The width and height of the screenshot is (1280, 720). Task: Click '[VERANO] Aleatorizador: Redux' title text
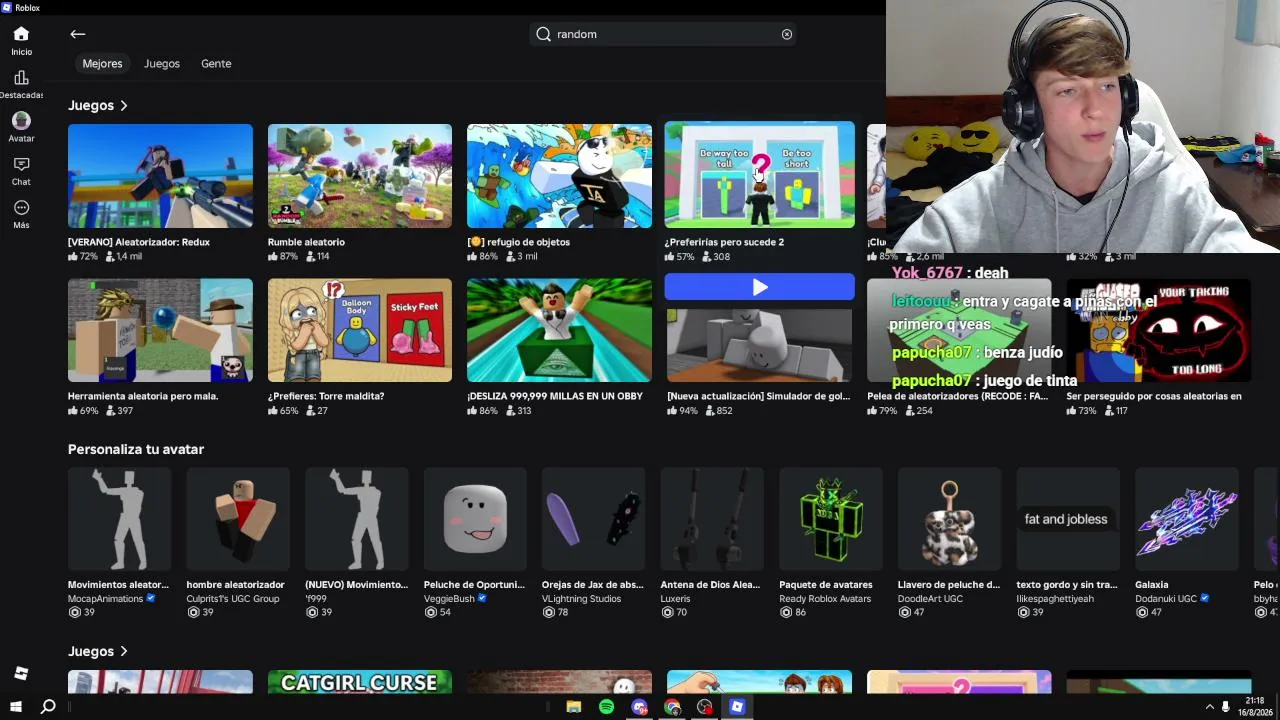pyautogui.click(x=139, y=242)
